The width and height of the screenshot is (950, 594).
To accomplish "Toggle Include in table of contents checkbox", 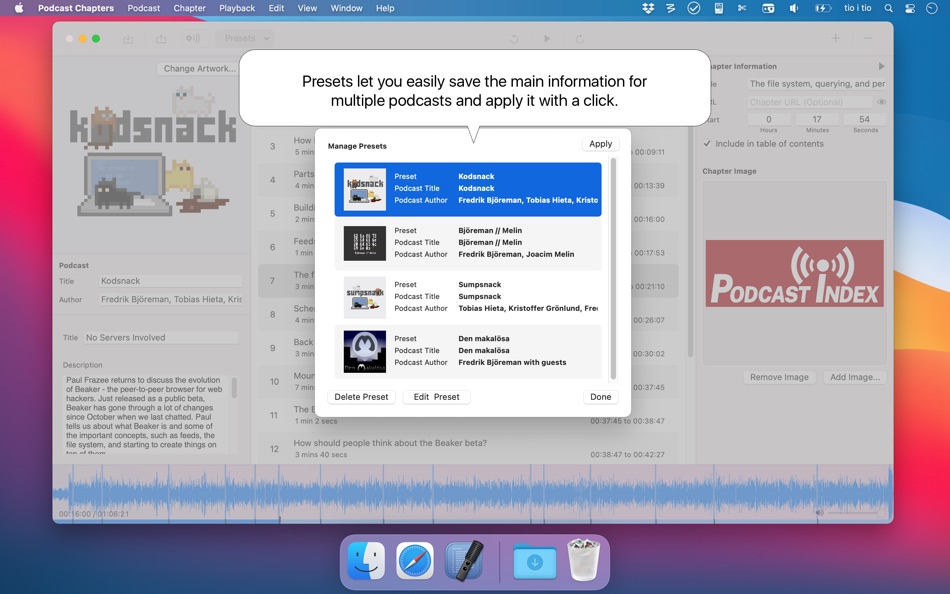I will pyautogui.click(x=706, y=144).
